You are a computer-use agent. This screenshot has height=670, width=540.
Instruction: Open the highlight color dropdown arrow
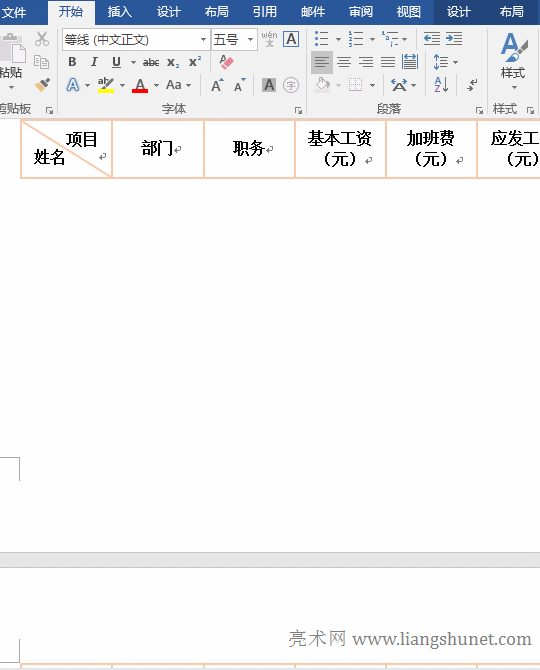(x=123, y=85)
